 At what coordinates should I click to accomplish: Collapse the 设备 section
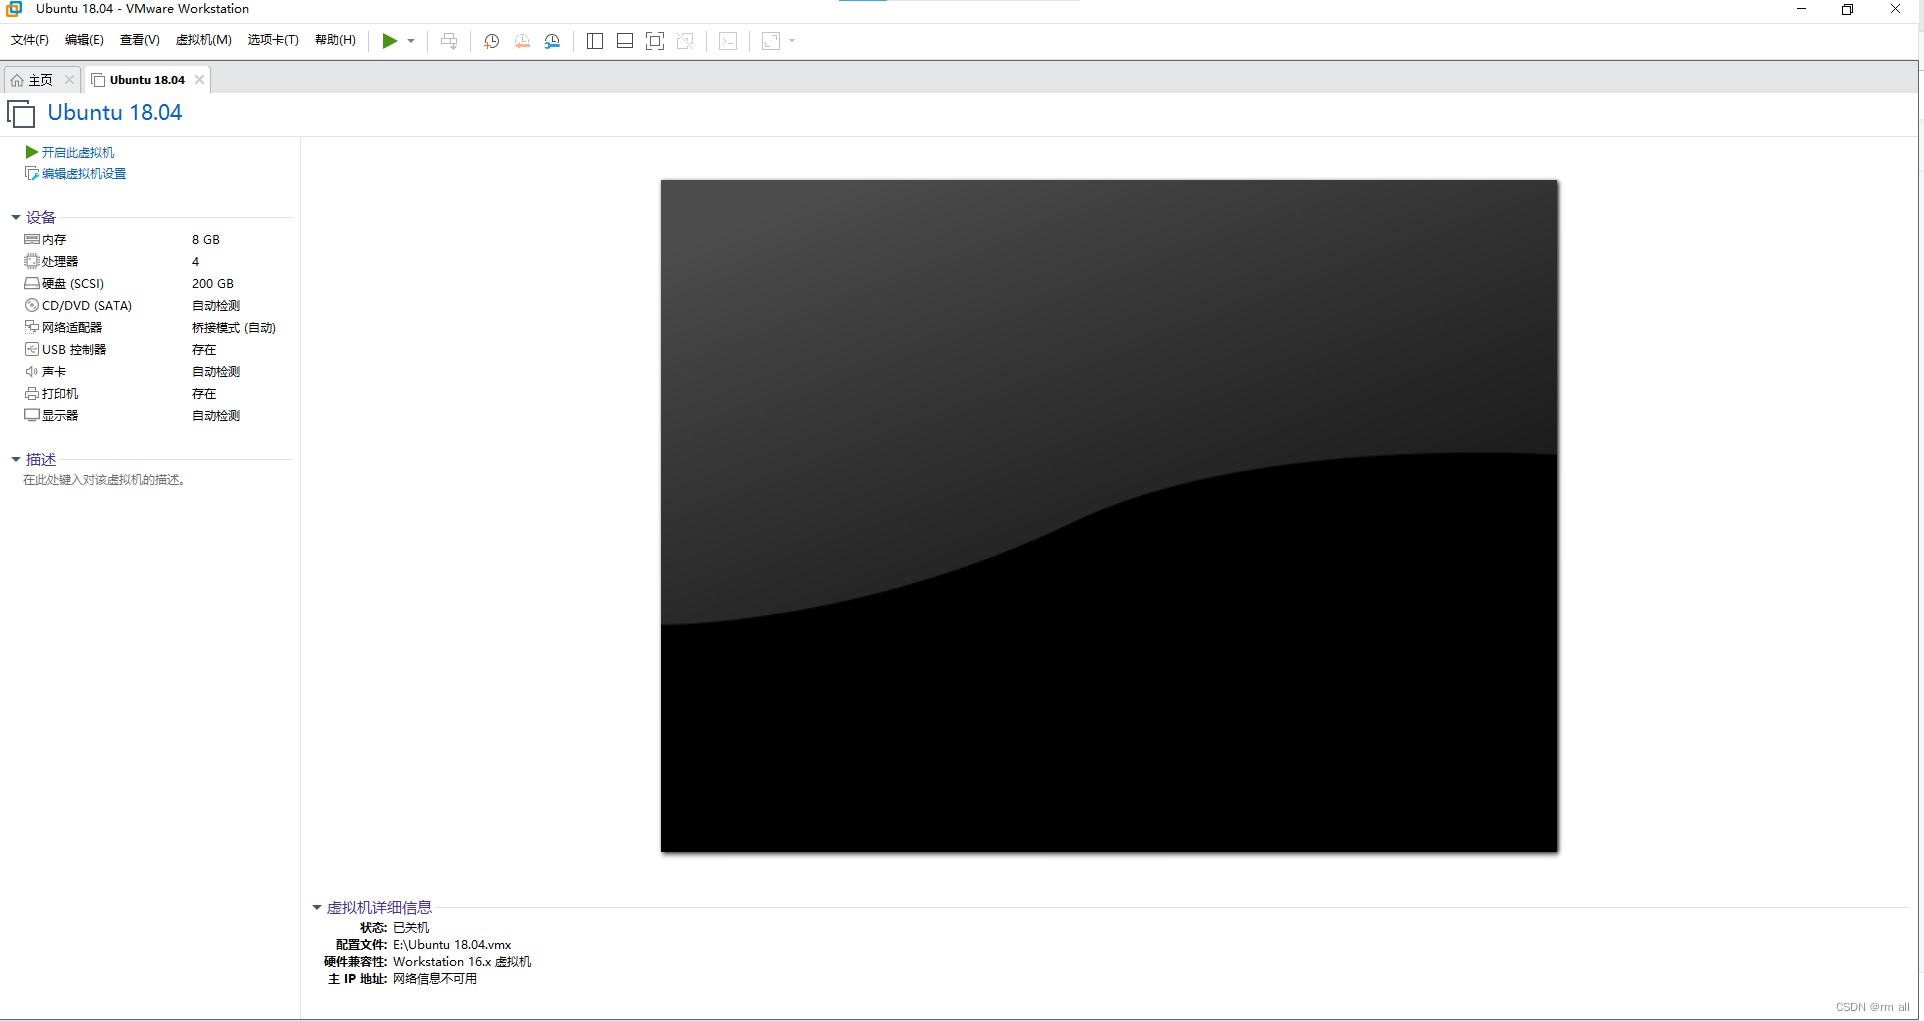click(x=16, y=217)
